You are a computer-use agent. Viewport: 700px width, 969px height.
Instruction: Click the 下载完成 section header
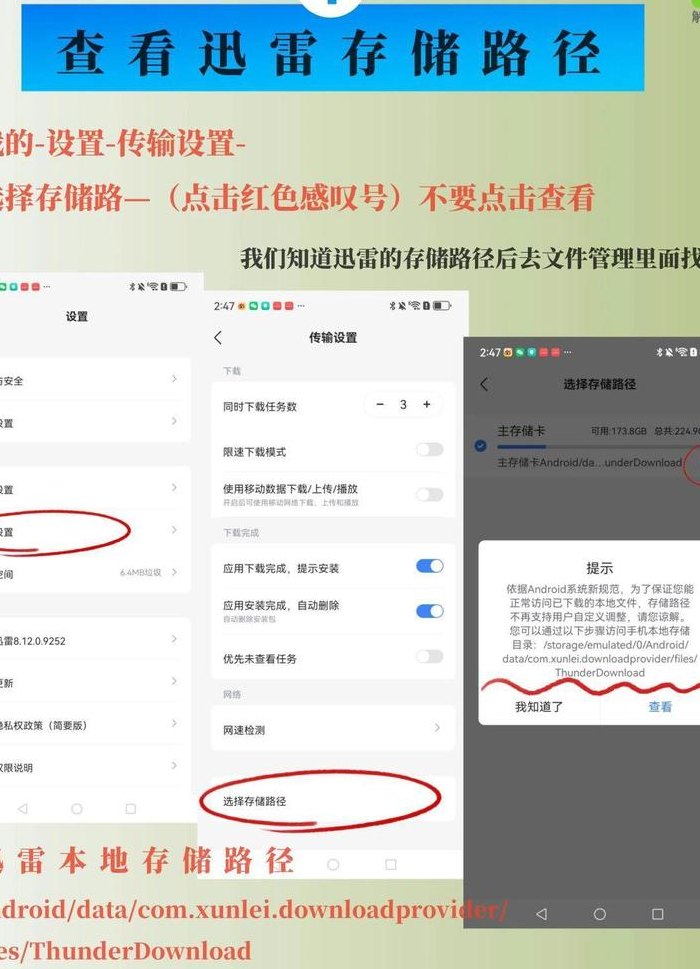pyautogui.click(x=241, y=532)
